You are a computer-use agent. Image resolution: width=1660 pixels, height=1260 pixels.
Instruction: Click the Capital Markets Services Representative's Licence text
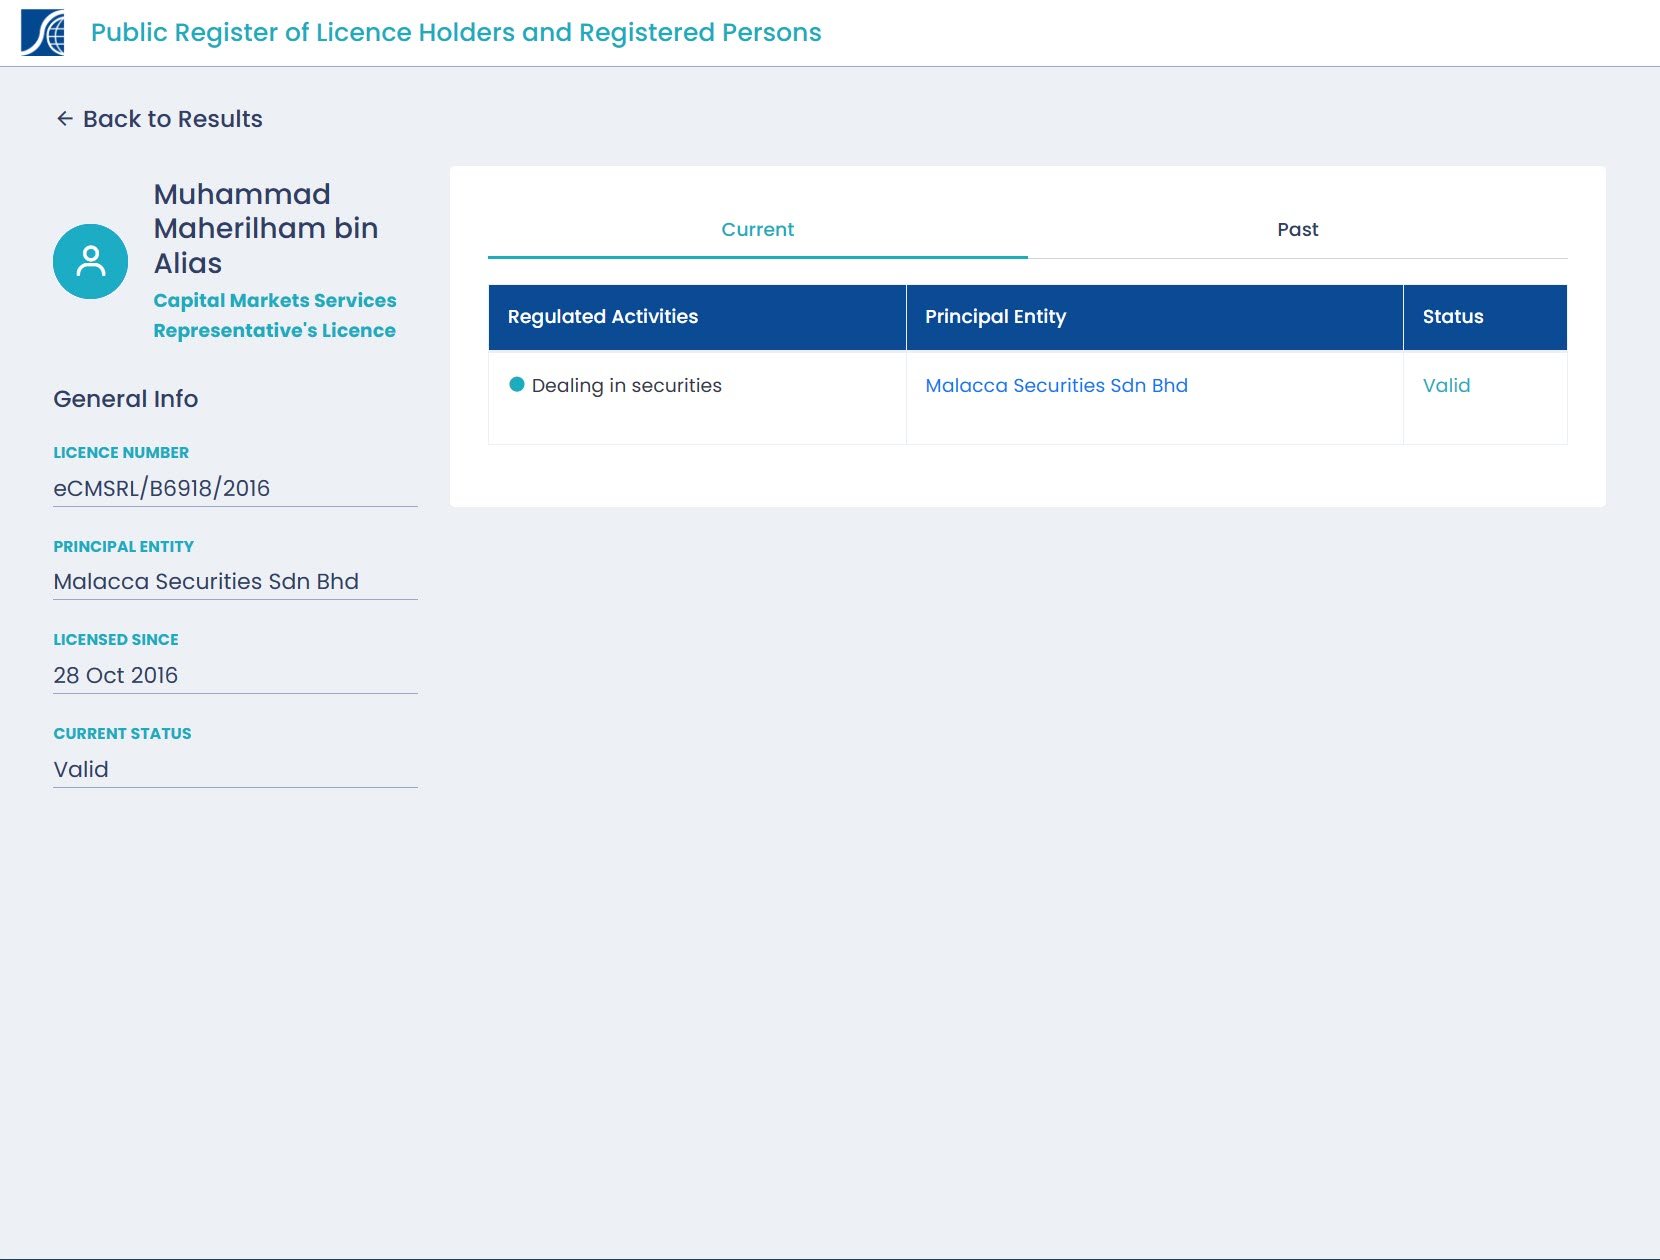pyautogui.click(x=275, y=315)
